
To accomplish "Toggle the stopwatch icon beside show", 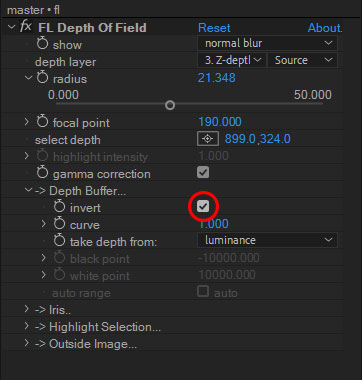I will coord(42,44).
